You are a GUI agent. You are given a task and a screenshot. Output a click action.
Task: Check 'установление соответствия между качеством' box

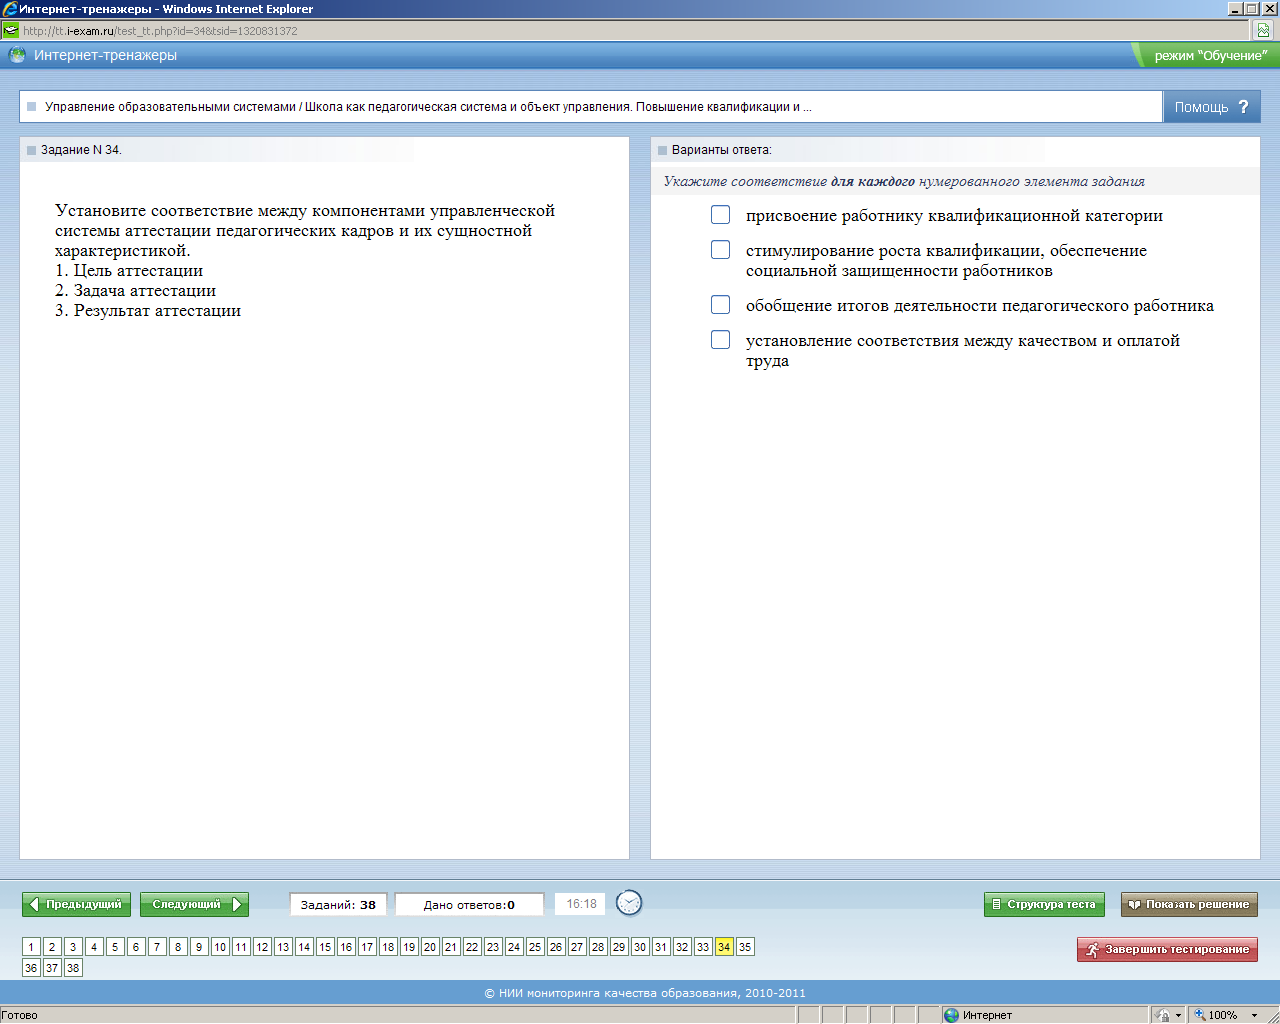[x=720, y=340]
